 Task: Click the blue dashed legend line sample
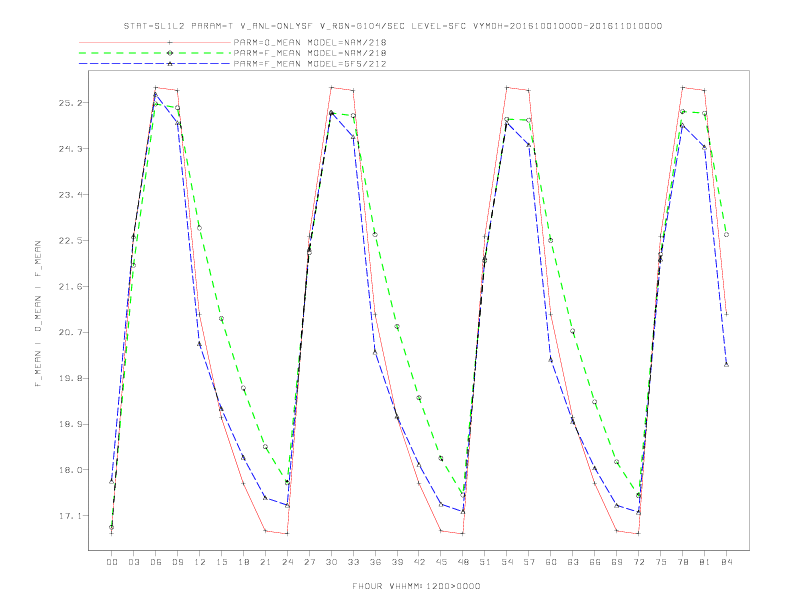155,64
